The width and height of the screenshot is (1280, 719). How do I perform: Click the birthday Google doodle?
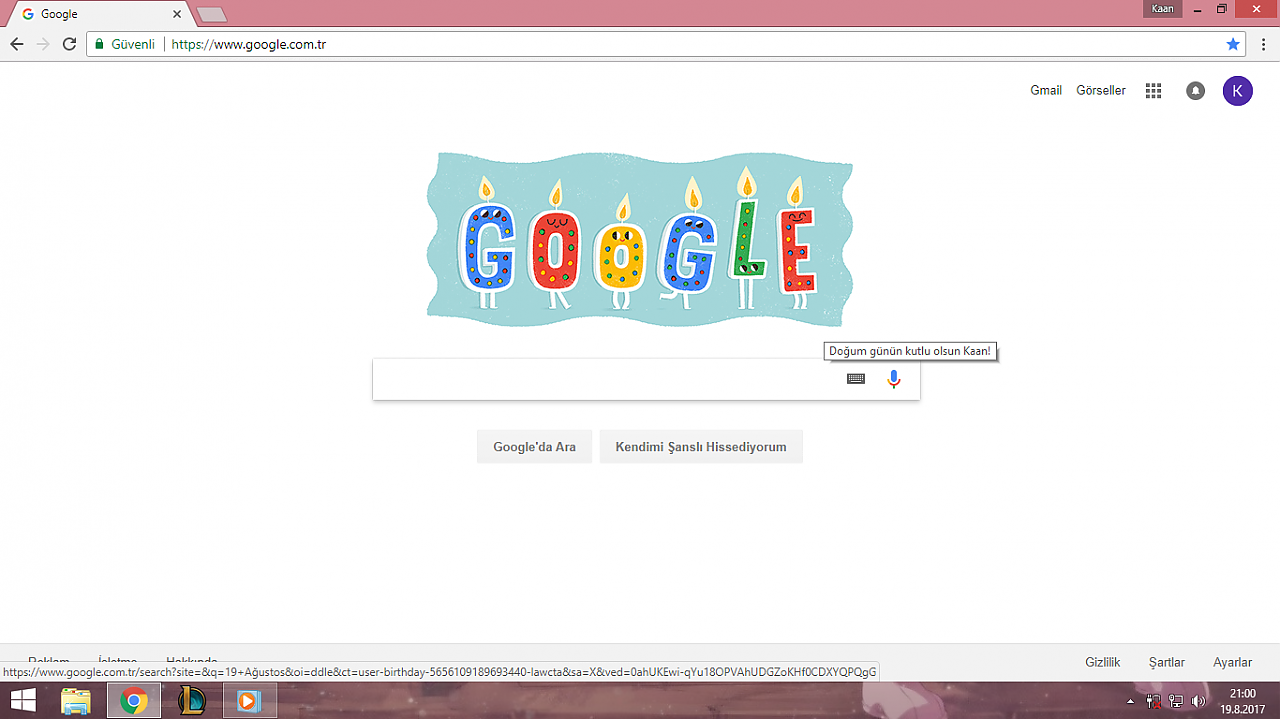(x=639, y=239)
